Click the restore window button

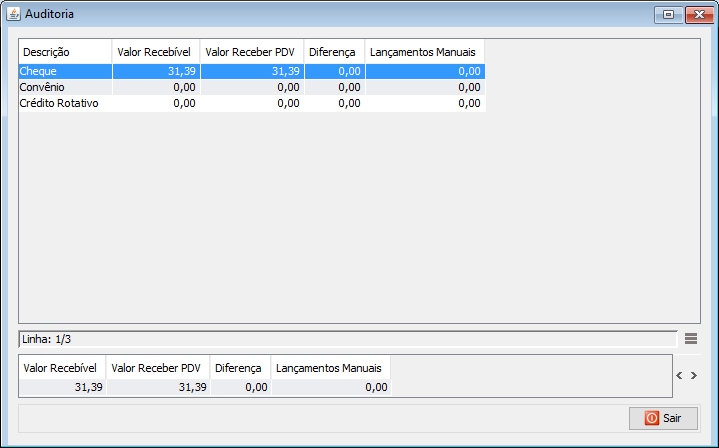click(x=667, y=14)
